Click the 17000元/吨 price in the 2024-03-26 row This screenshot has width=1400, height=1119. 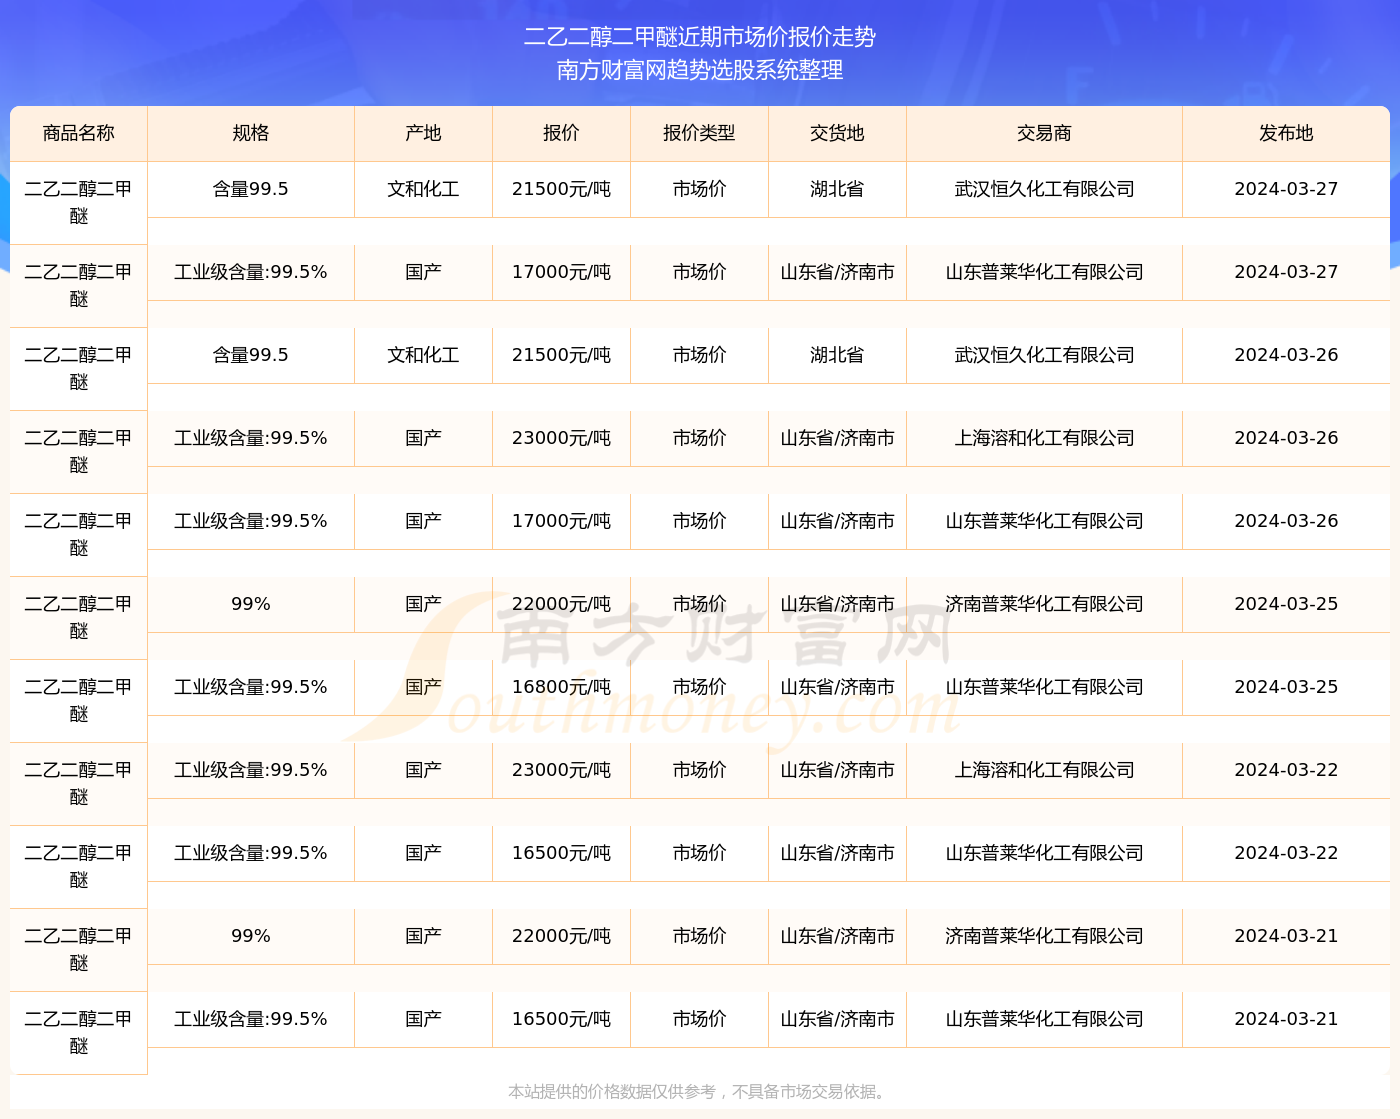pos(561,521)
